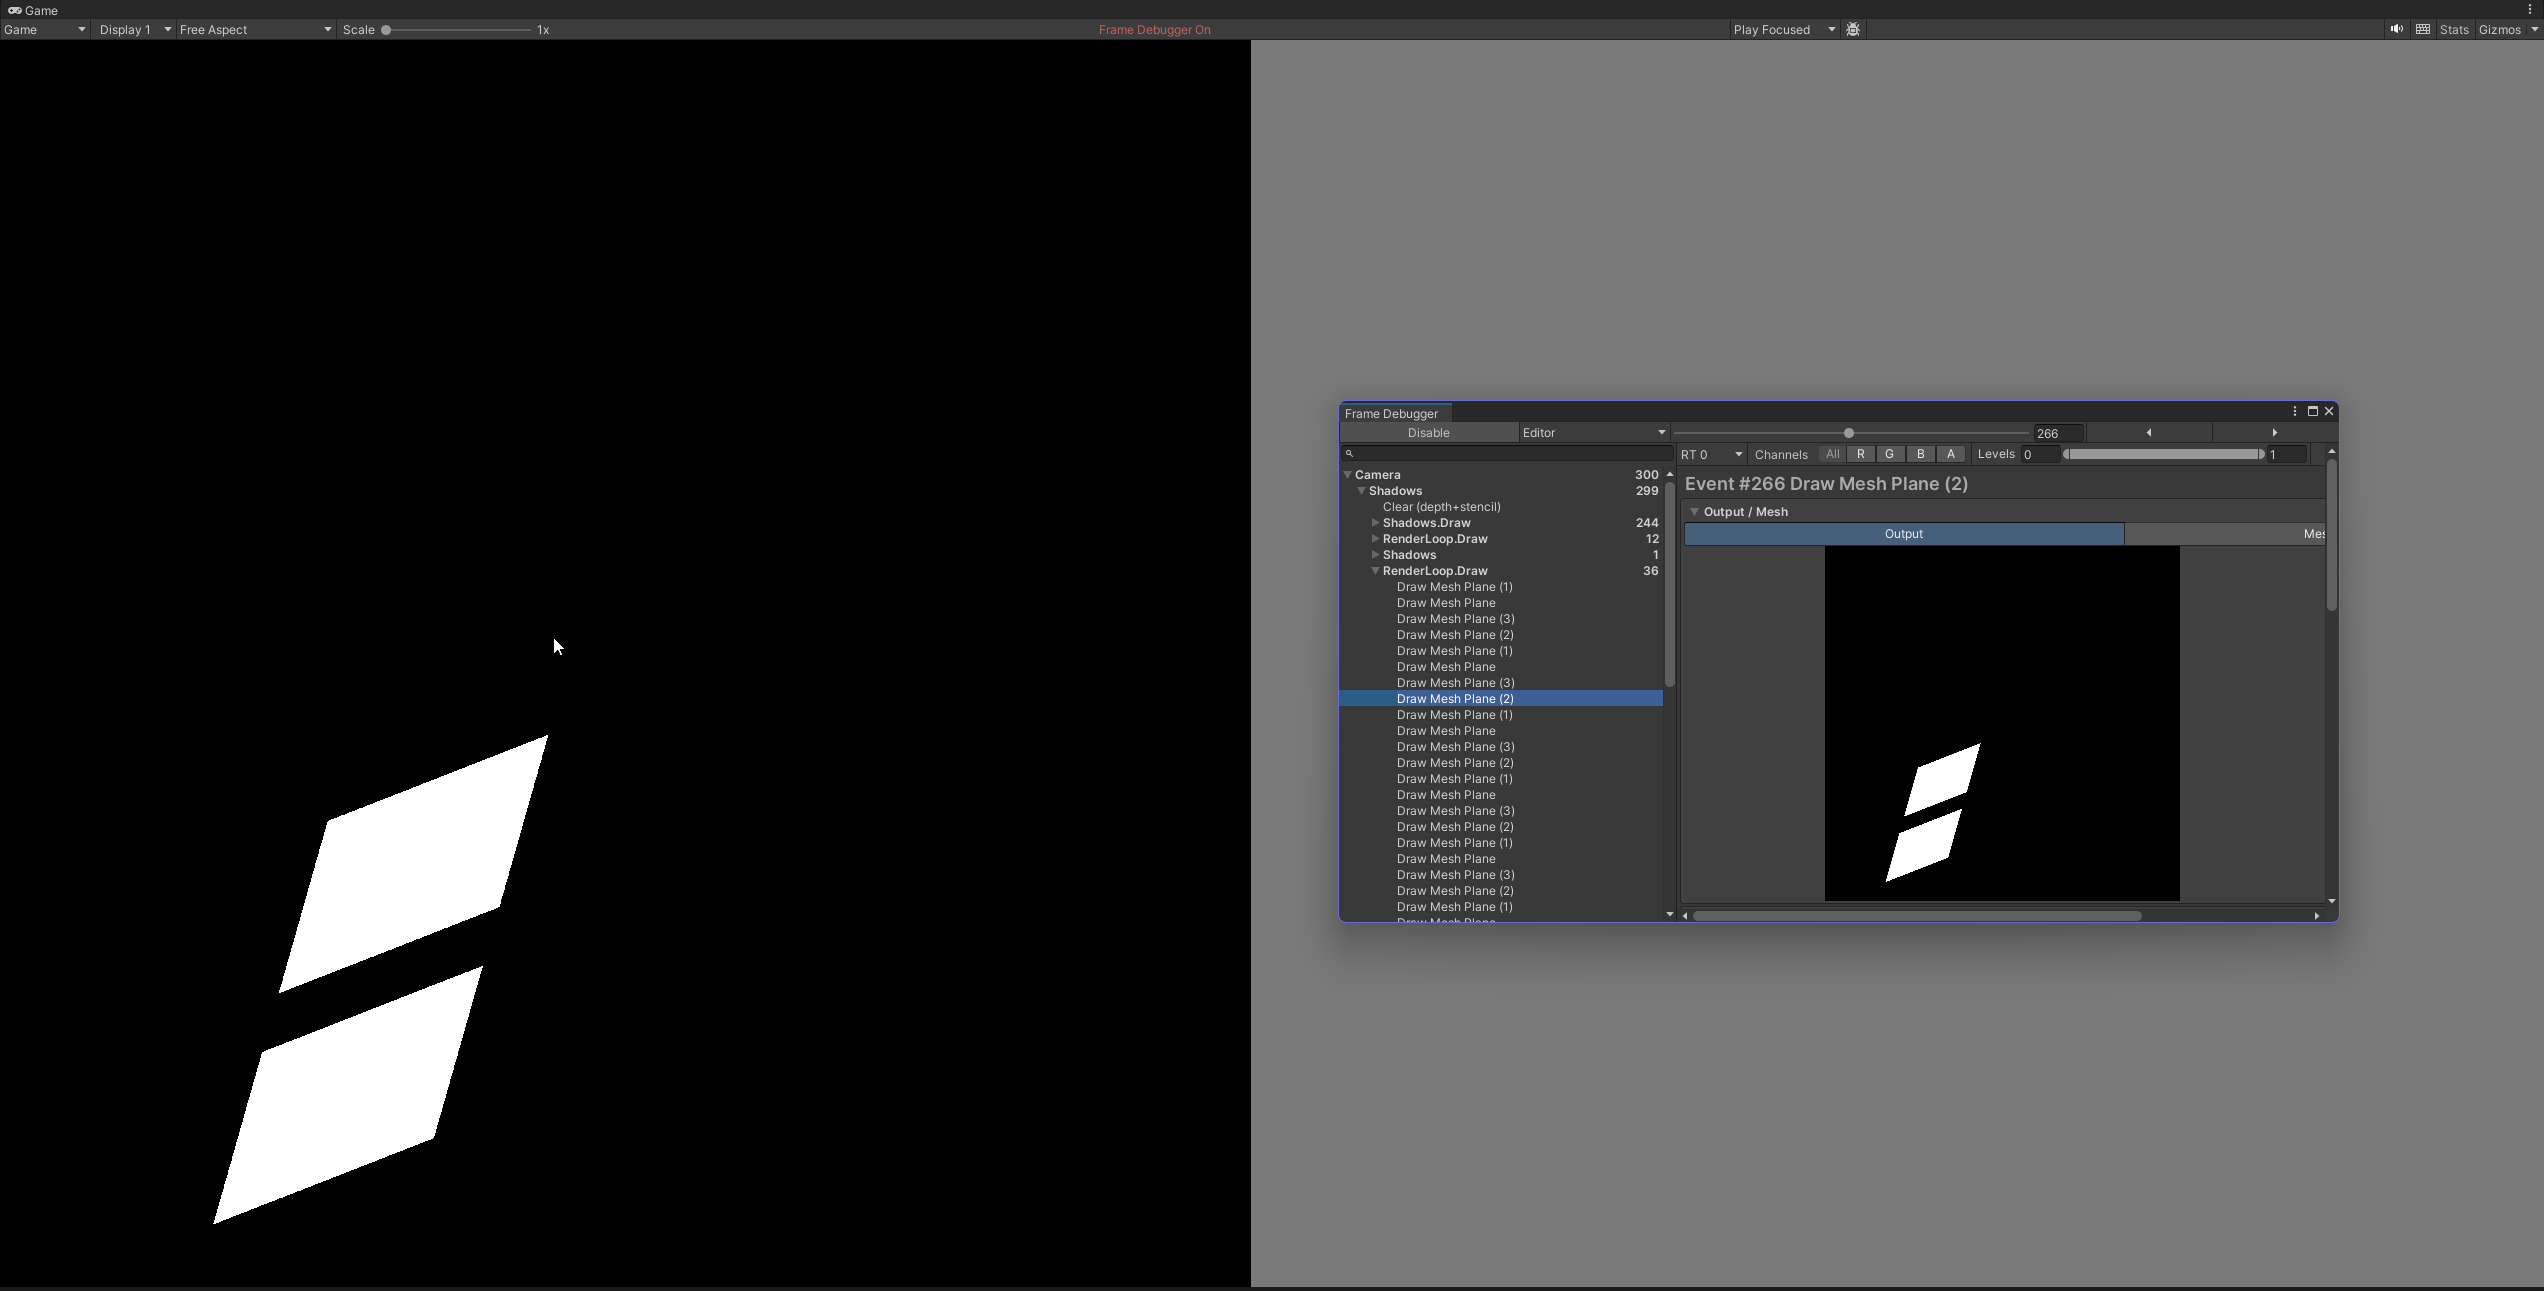Collapse the Shadows 299 tree node
Viewport: 2544px width, 1291px height.
tap(1362, 491)
